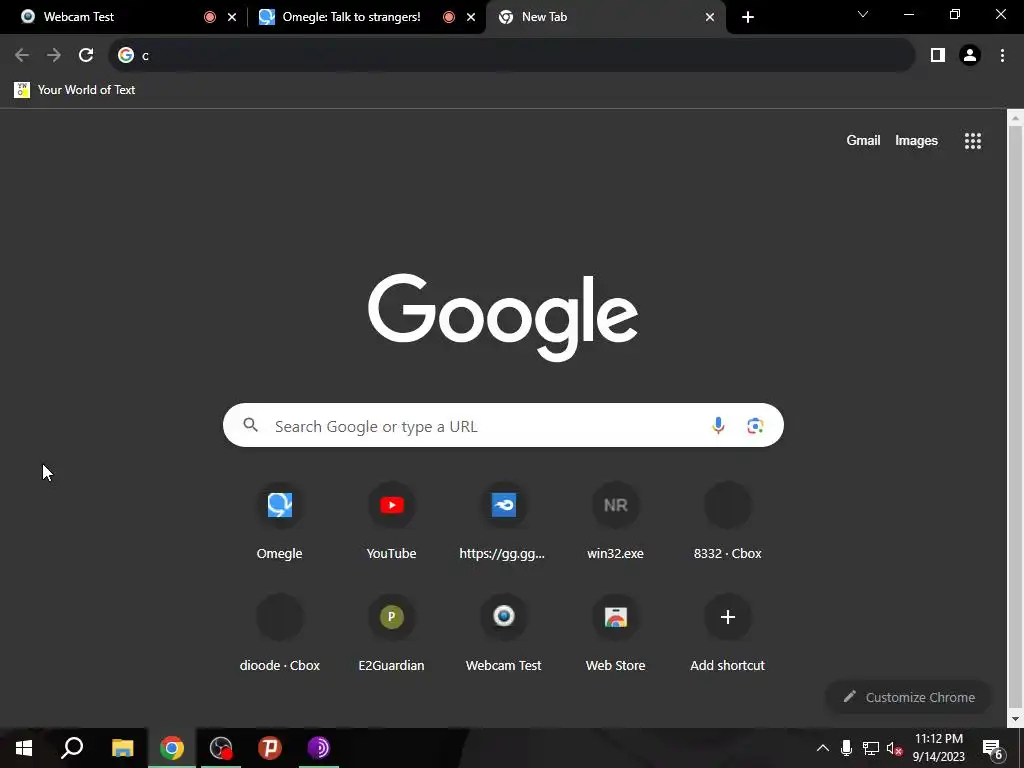Open Gmail link
The image size is (1024, 768).
tap(863, 140)
